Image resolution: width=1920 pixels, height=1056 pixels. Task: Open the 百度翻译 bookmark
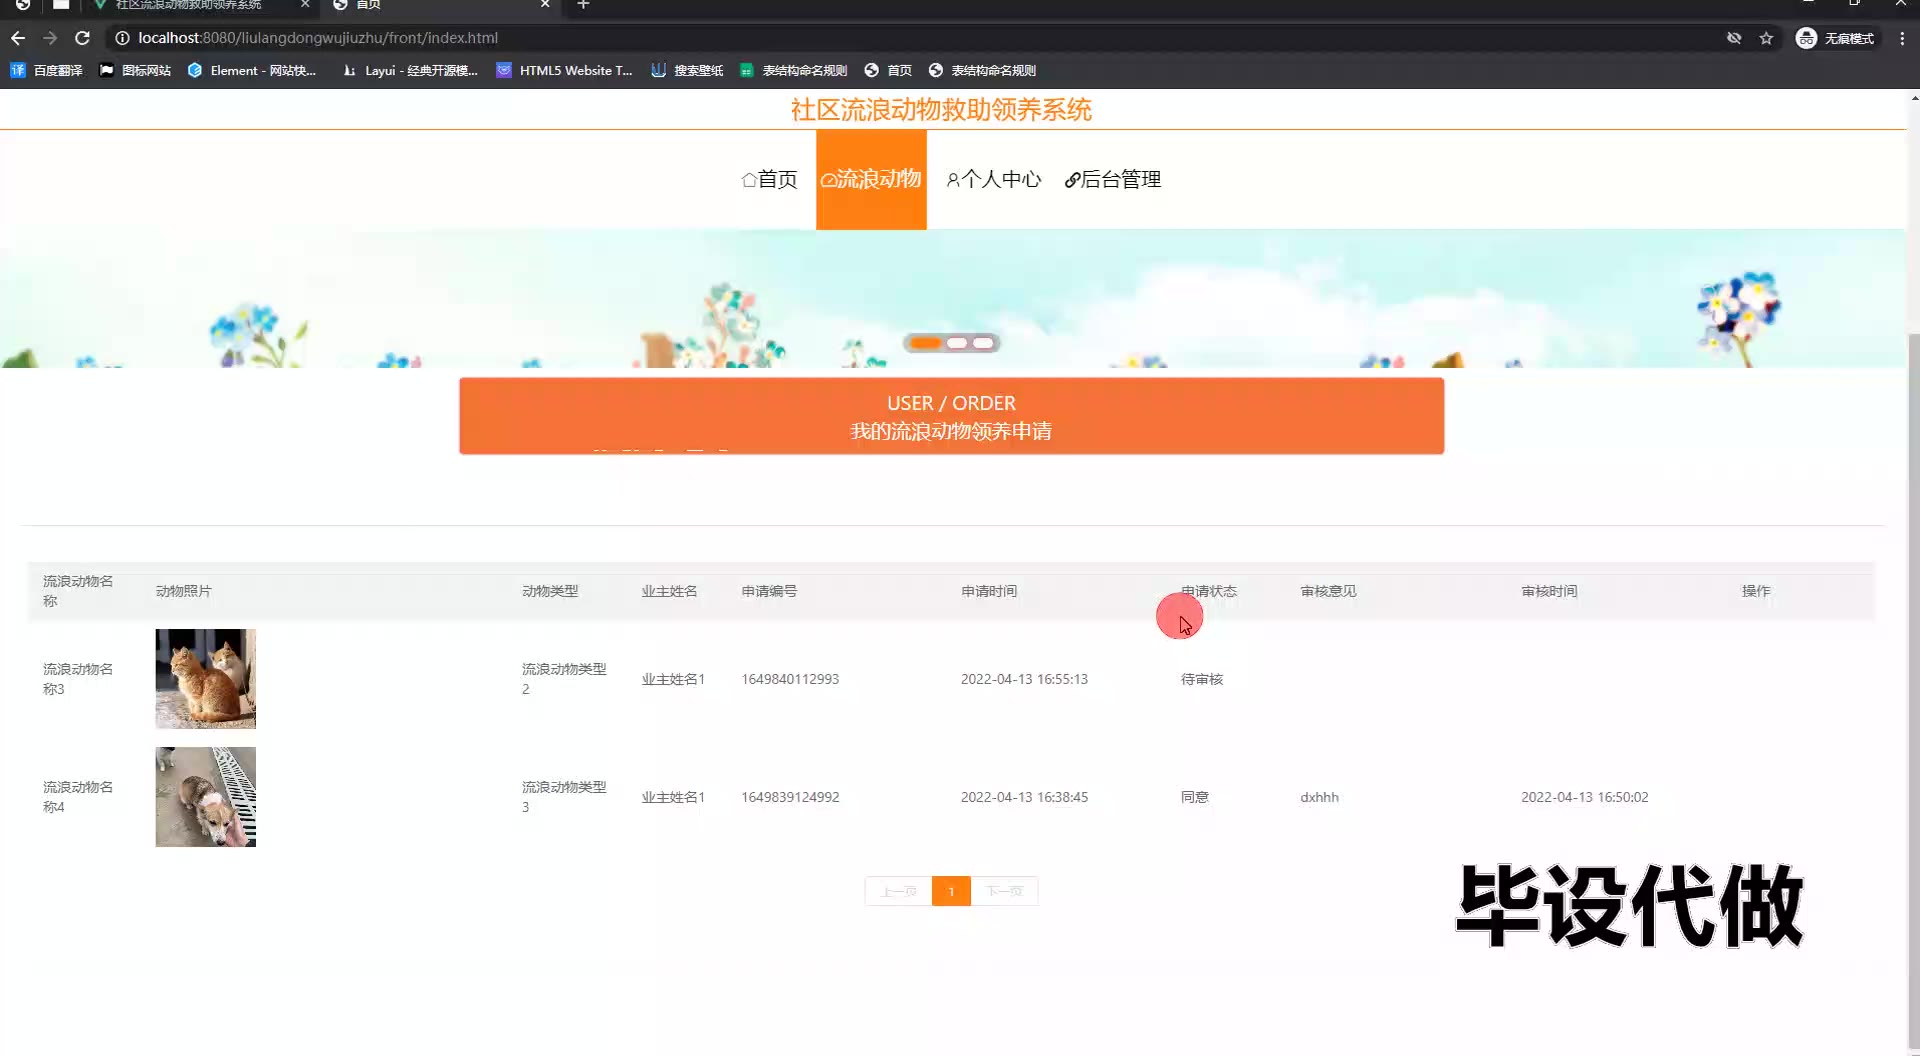point(46,70)
